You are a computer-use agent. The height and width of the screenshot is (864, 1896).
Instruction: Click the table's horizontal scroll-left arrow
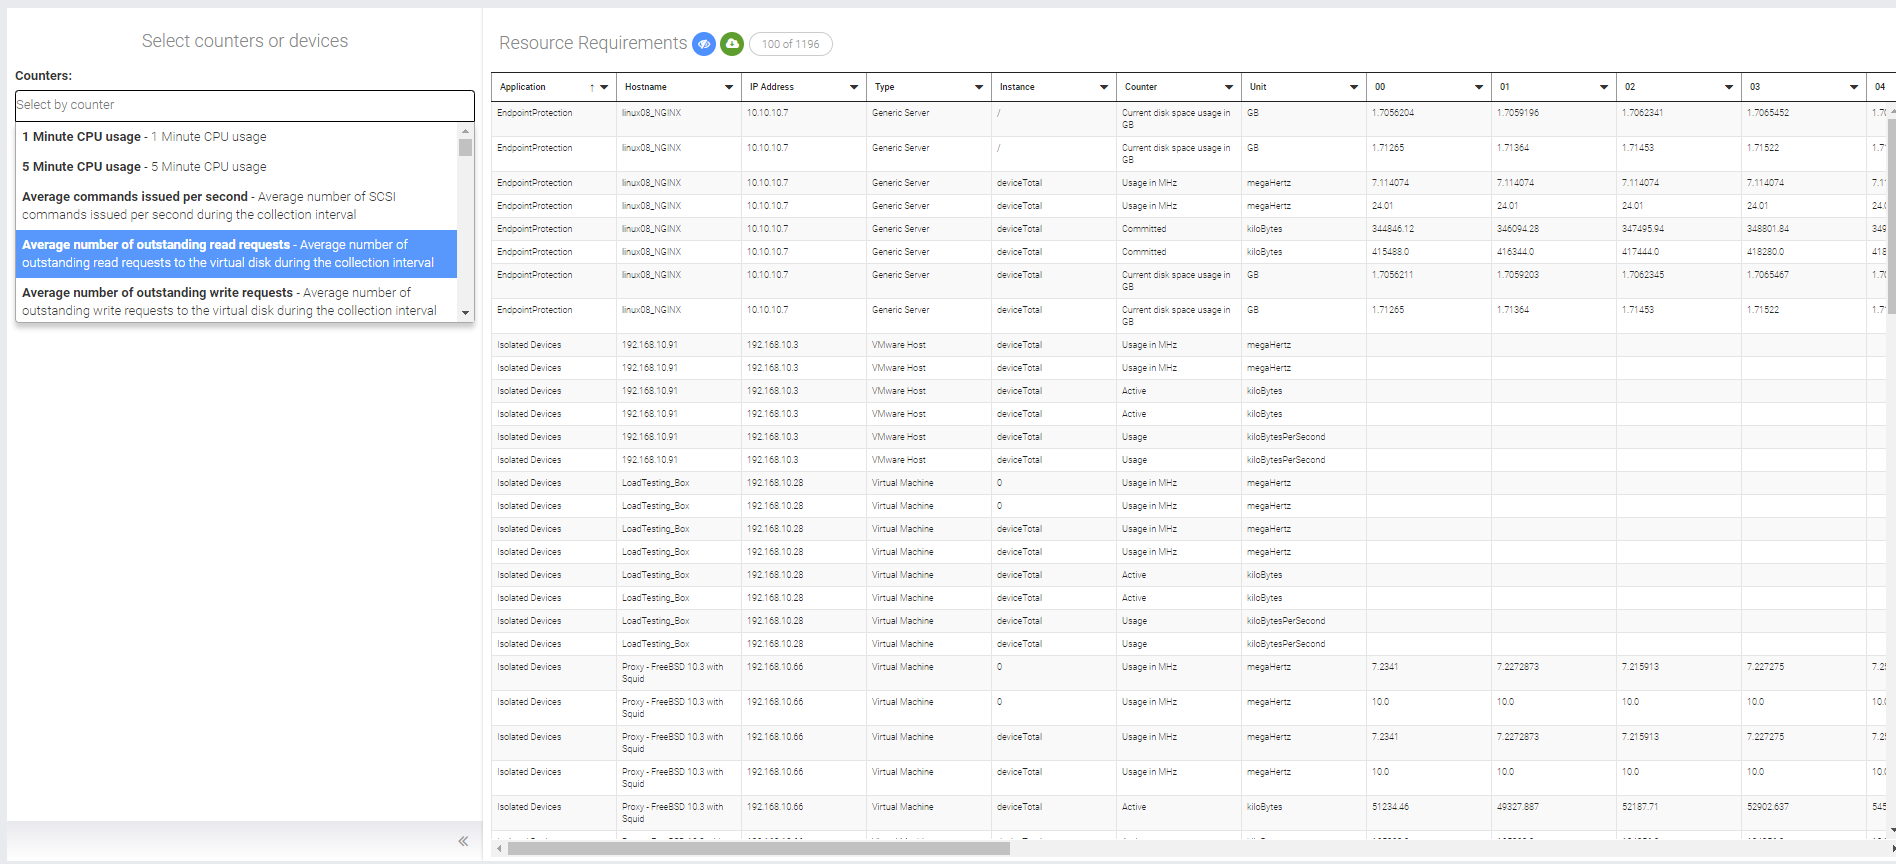(499, 848)
